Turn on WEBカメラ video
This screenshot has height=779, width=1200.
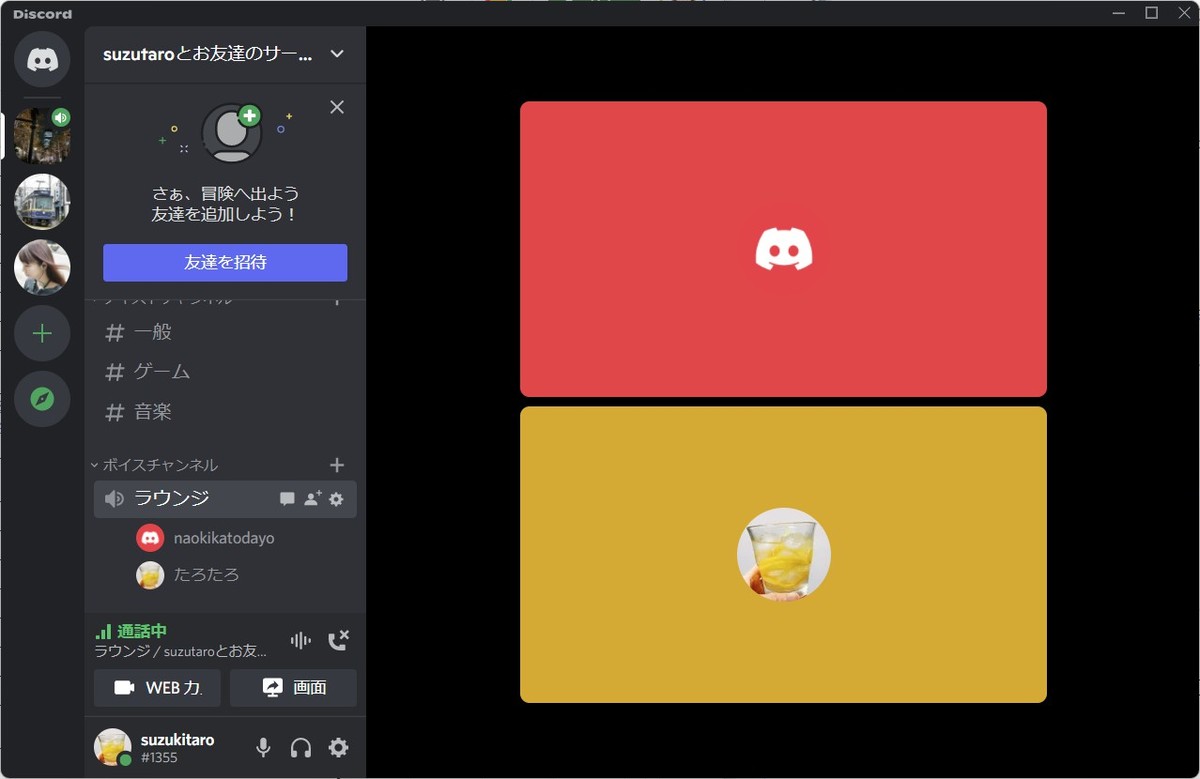click(157, 688)
